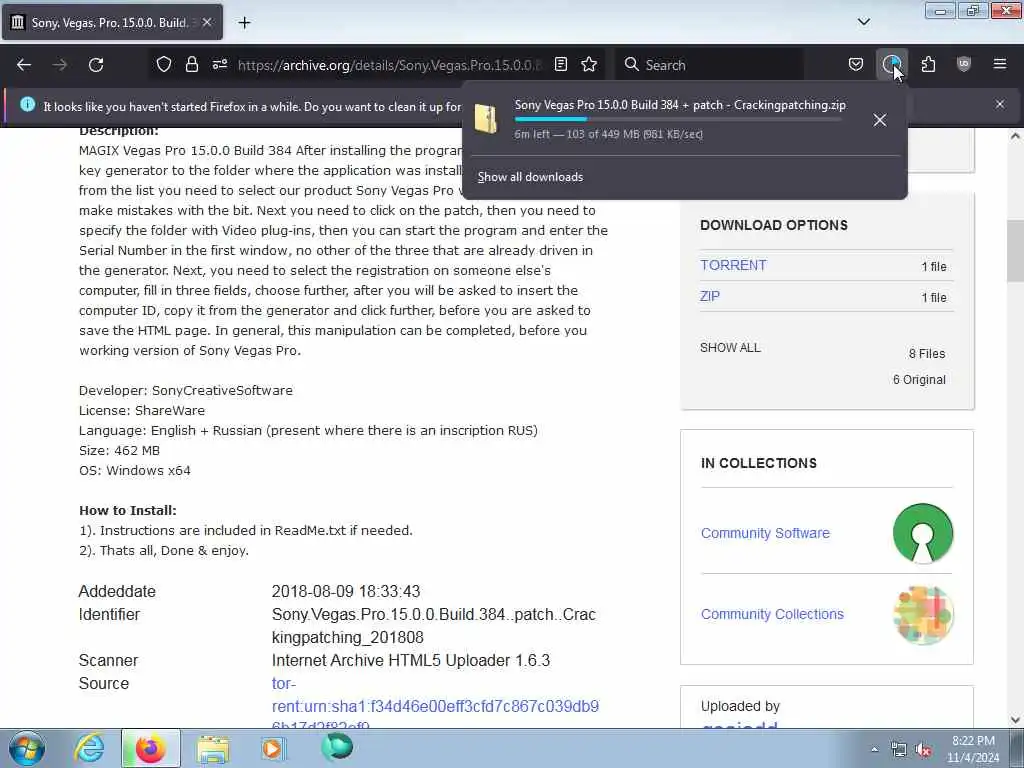Image resolution: width=1024 pixels, height=768 pixels.
Task: Click the '6 Original' count text
Action: tap(919, 379)
